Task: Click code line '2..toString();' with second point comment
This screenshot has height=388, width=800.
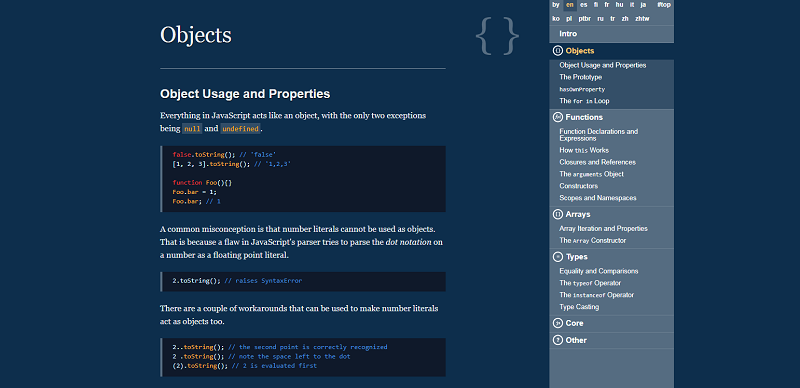Action: (x=280, y=347)
